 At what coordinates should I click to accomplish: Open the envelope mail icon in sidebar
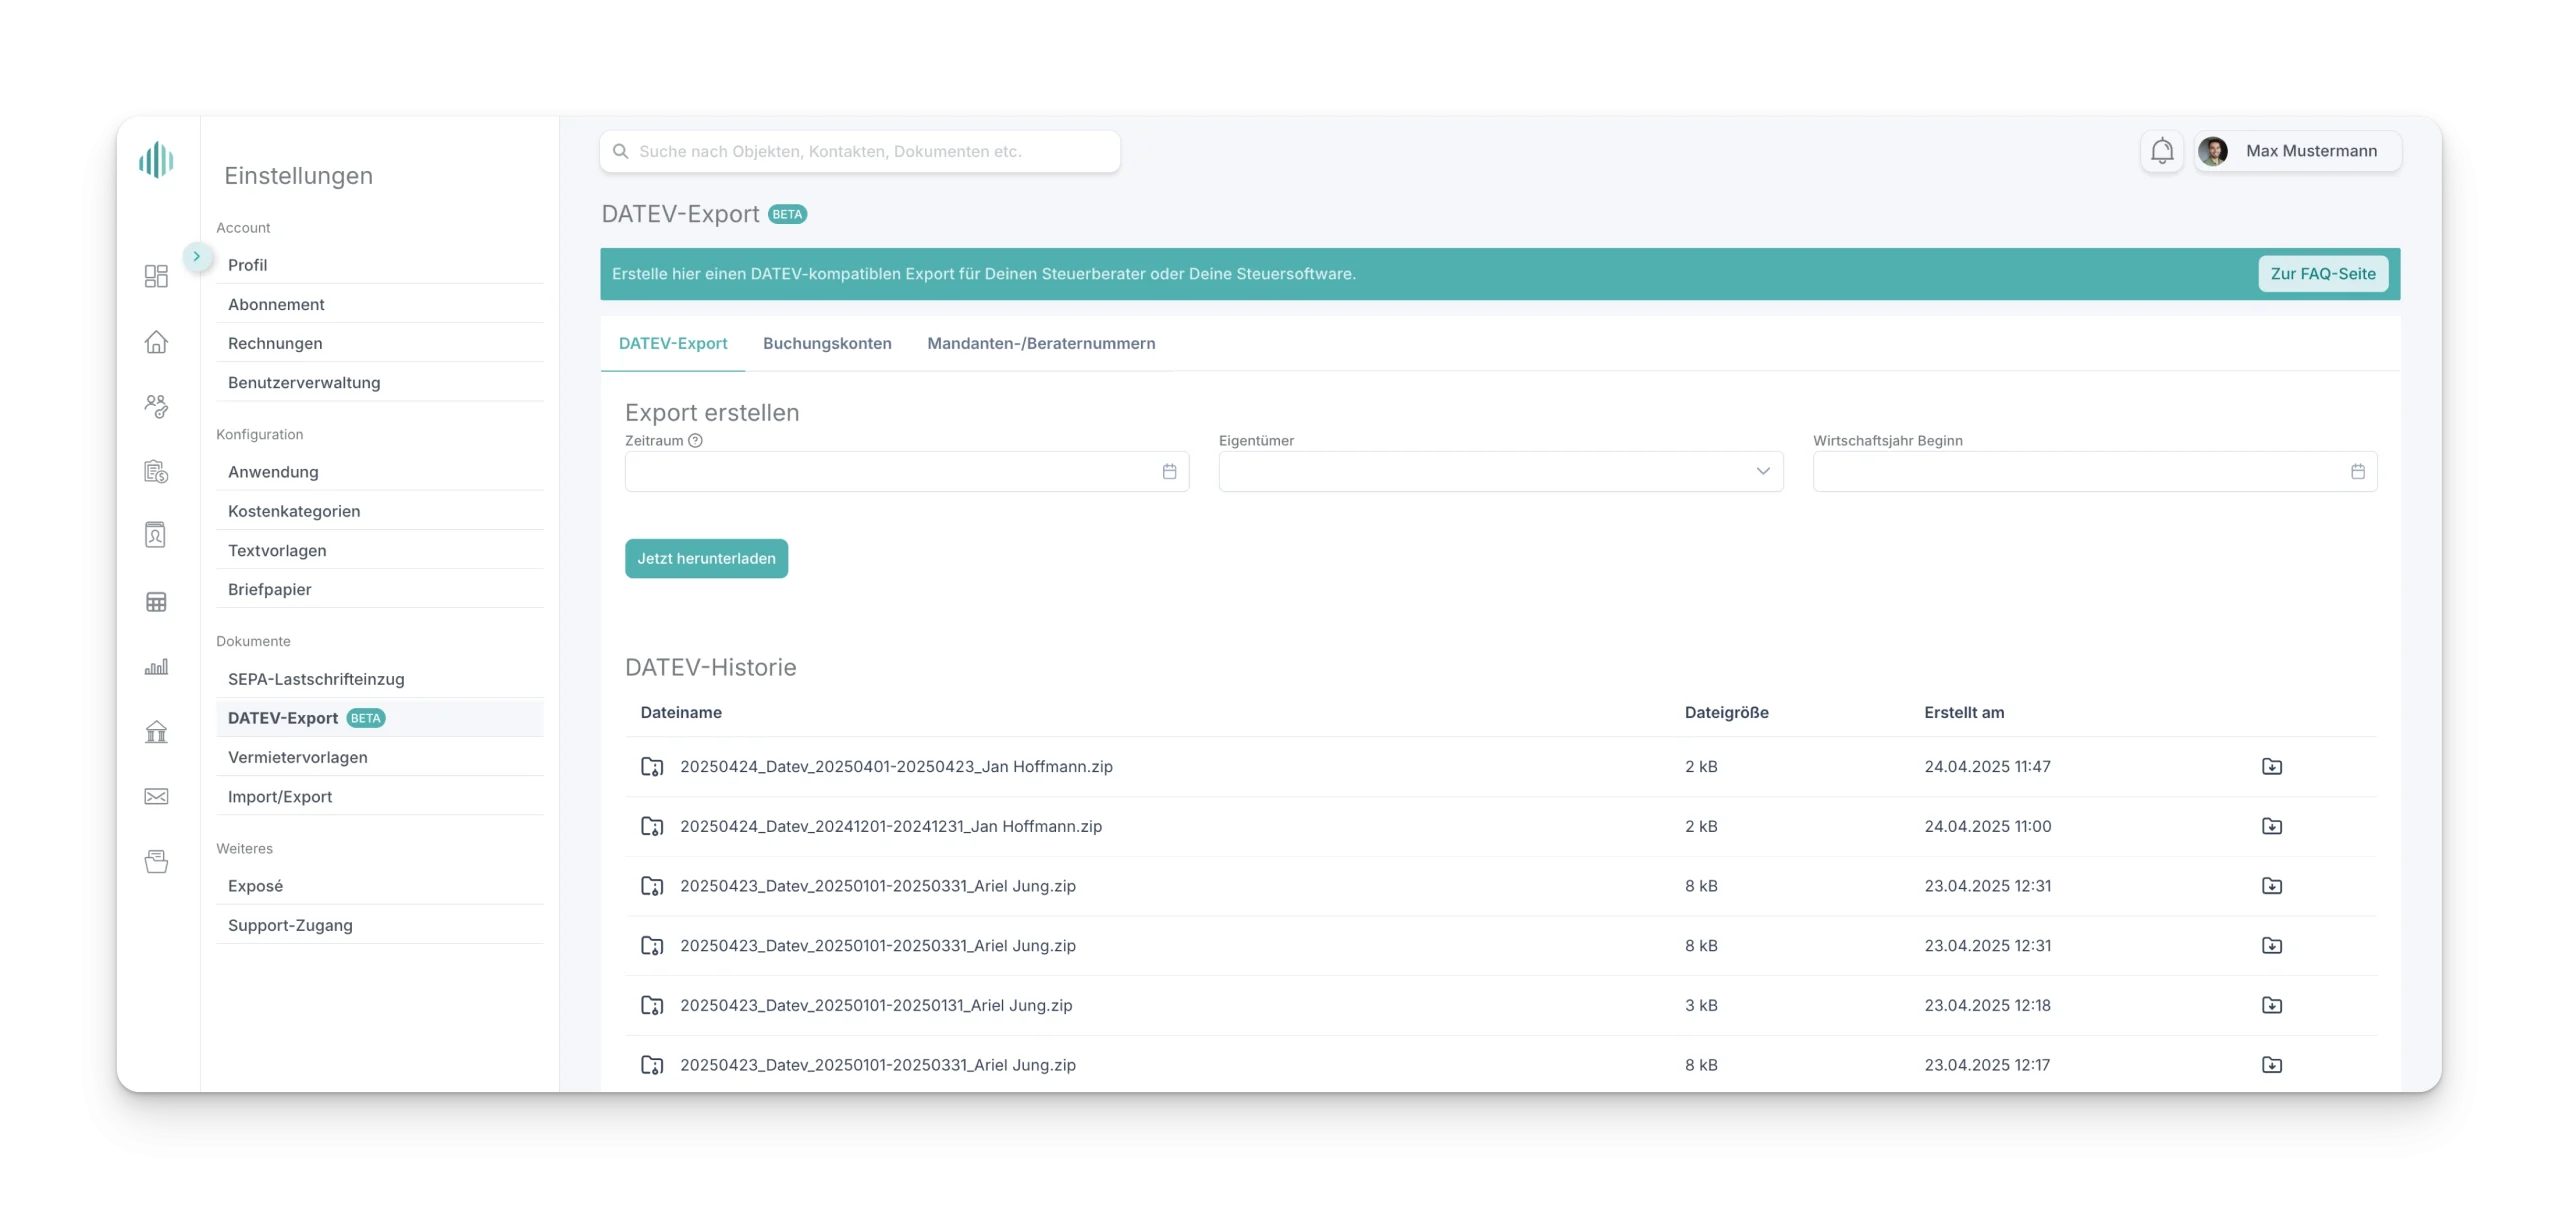tap(156, 797)
